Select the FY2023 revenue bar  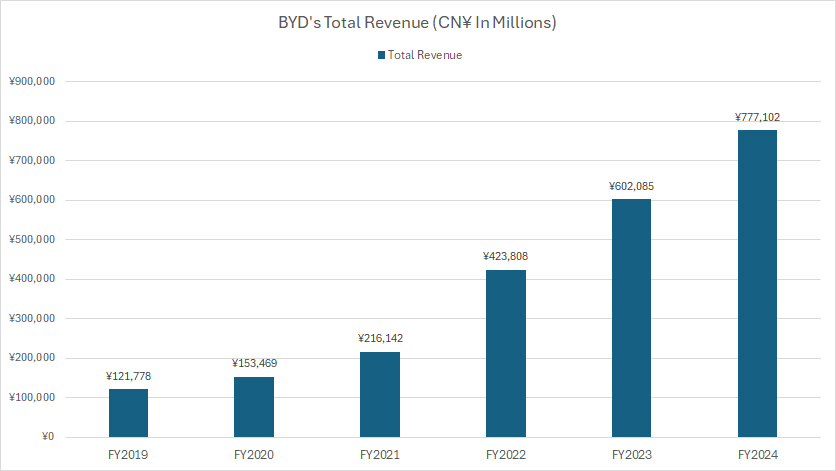pyautogui.click(x=631, y=318)
